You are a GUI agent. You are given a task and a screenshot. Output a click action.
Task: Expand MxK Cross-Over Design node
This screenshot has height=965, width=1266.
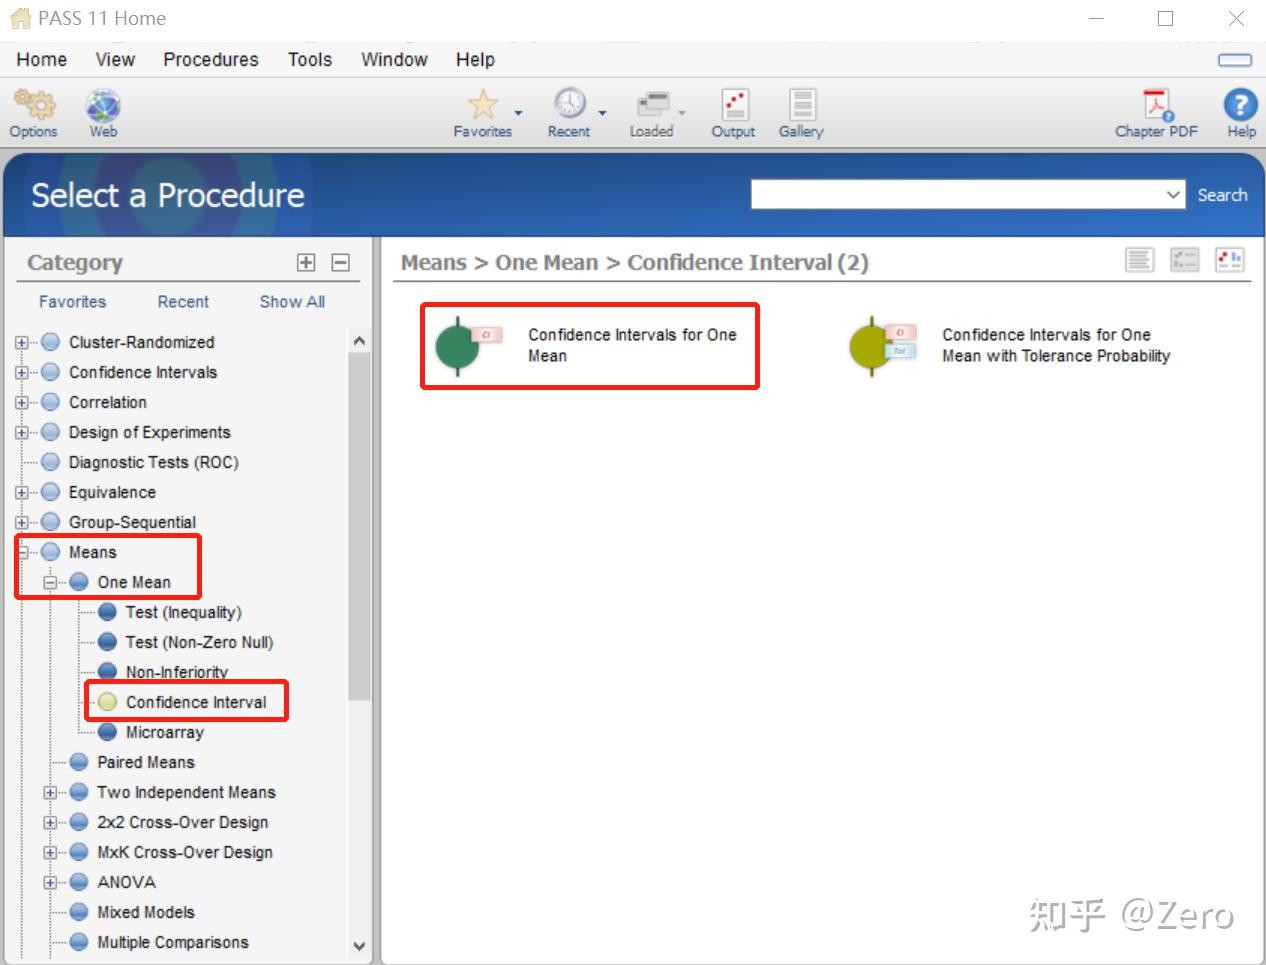pyautogui.click(x=50, y=852)
